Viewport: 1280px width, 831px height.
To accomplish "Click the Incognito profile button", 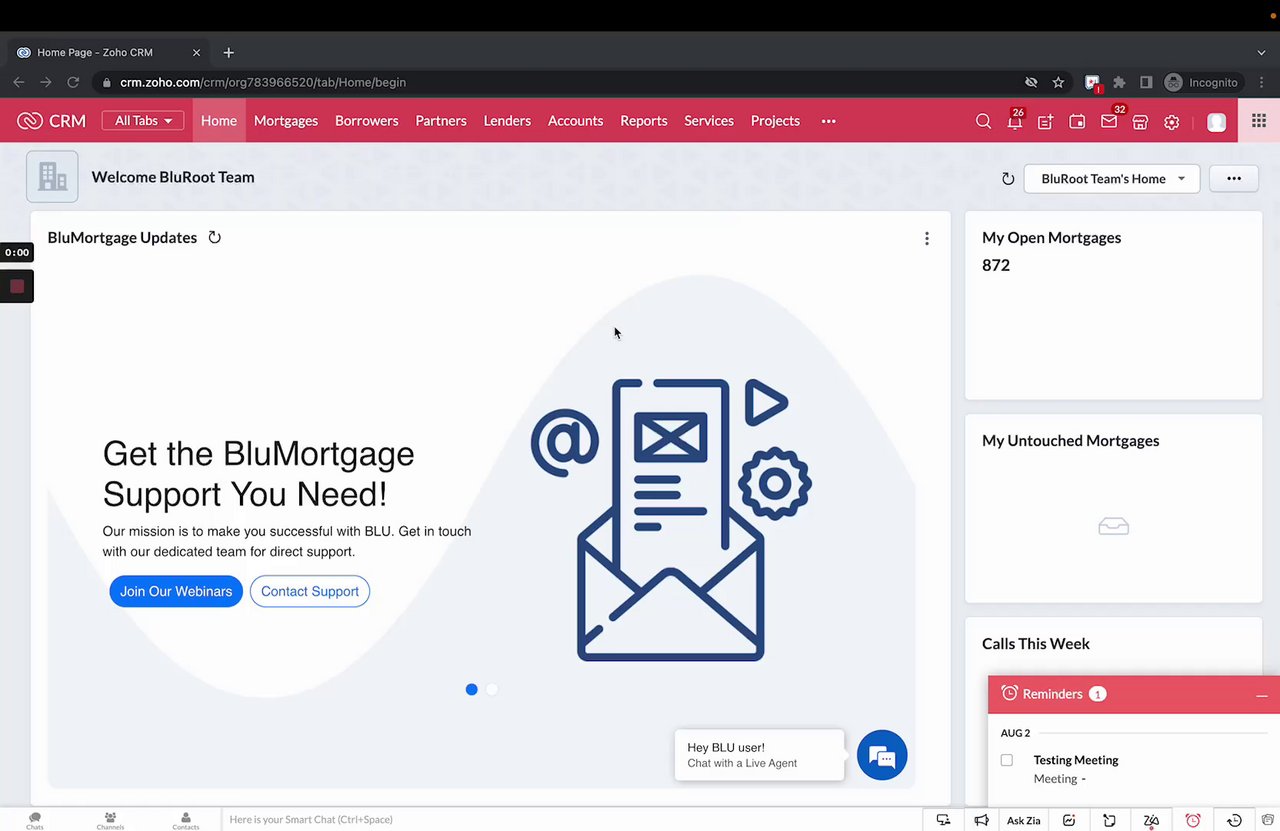I will coord(1202,82).
